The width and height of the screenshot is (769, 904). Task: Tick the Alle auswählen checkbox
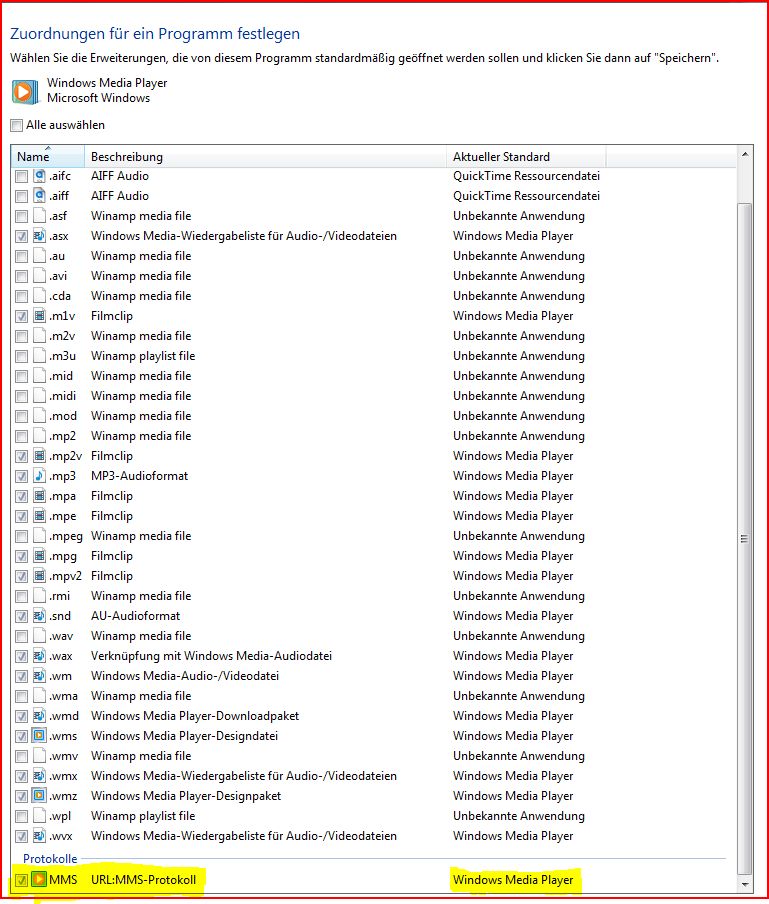pos(17,125)
